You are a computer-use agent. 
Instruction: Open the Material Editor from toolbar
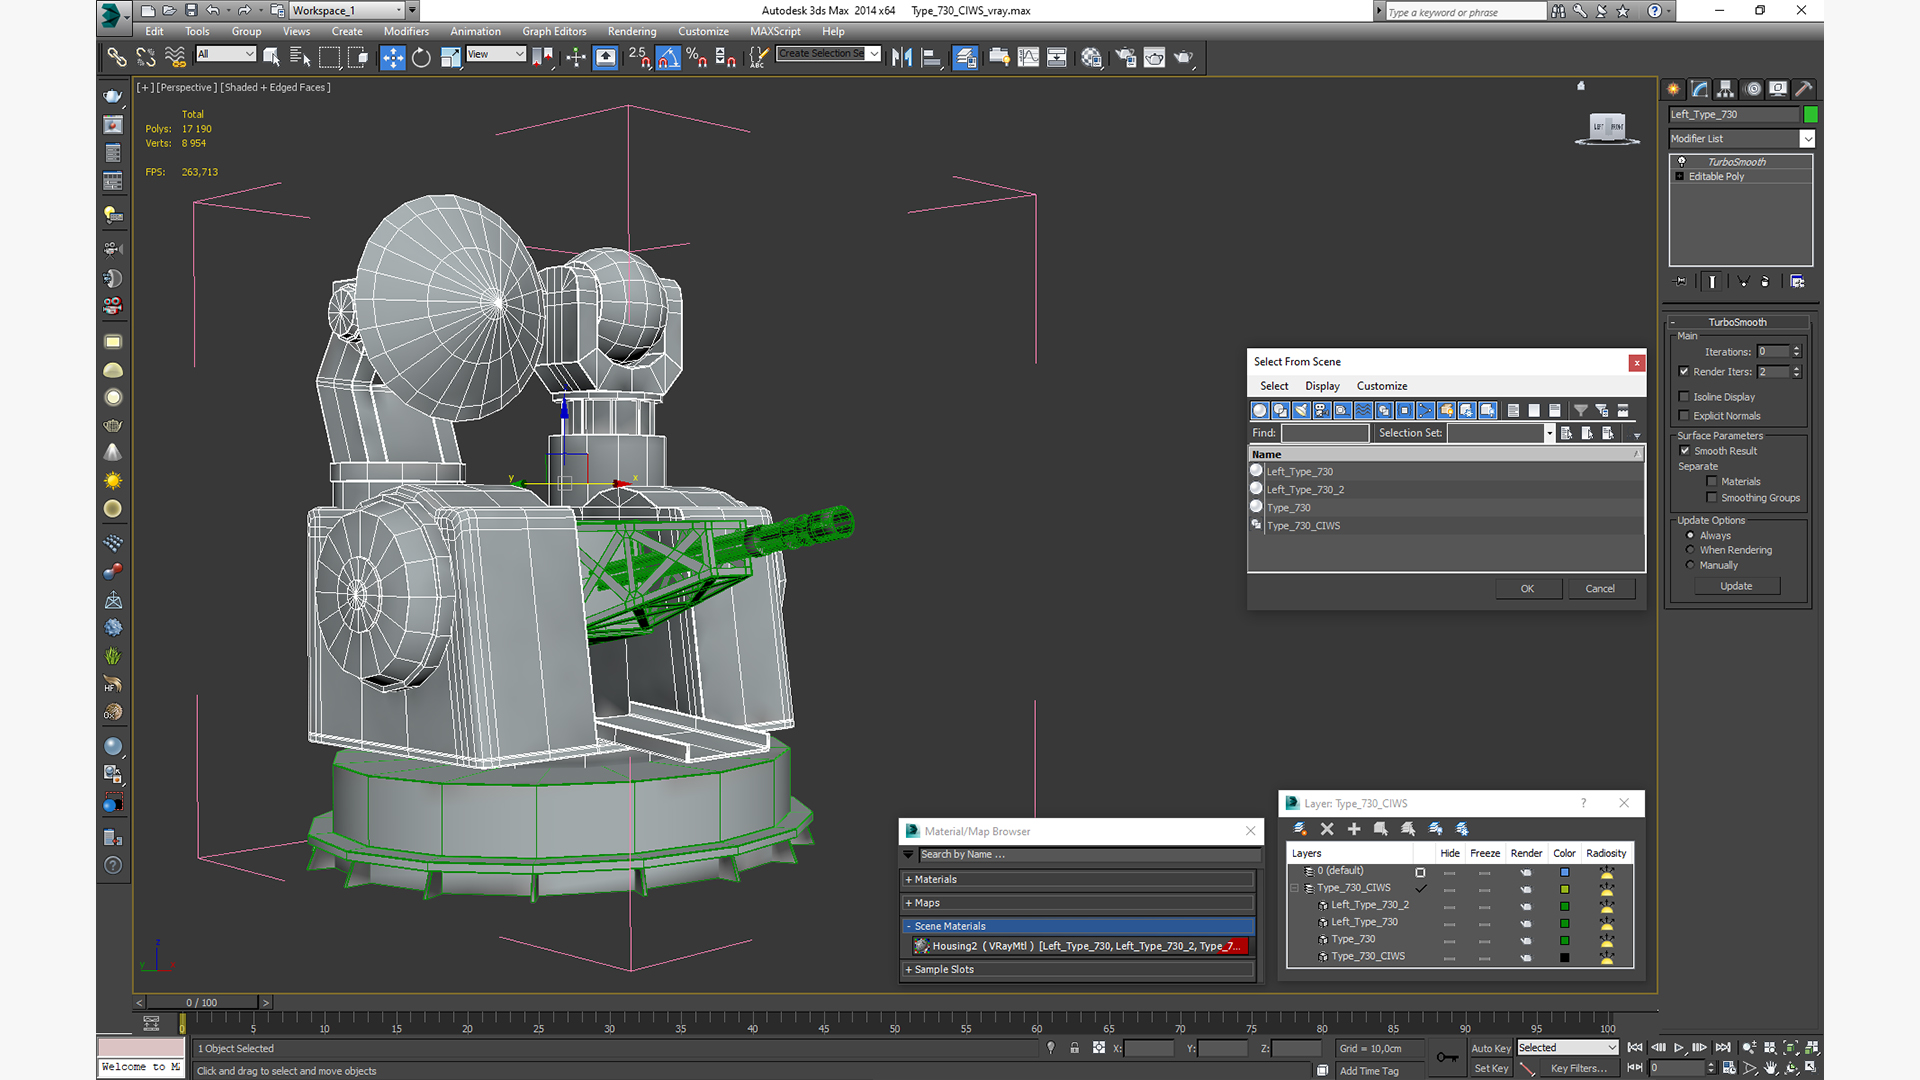click(x=1091, y=57)
